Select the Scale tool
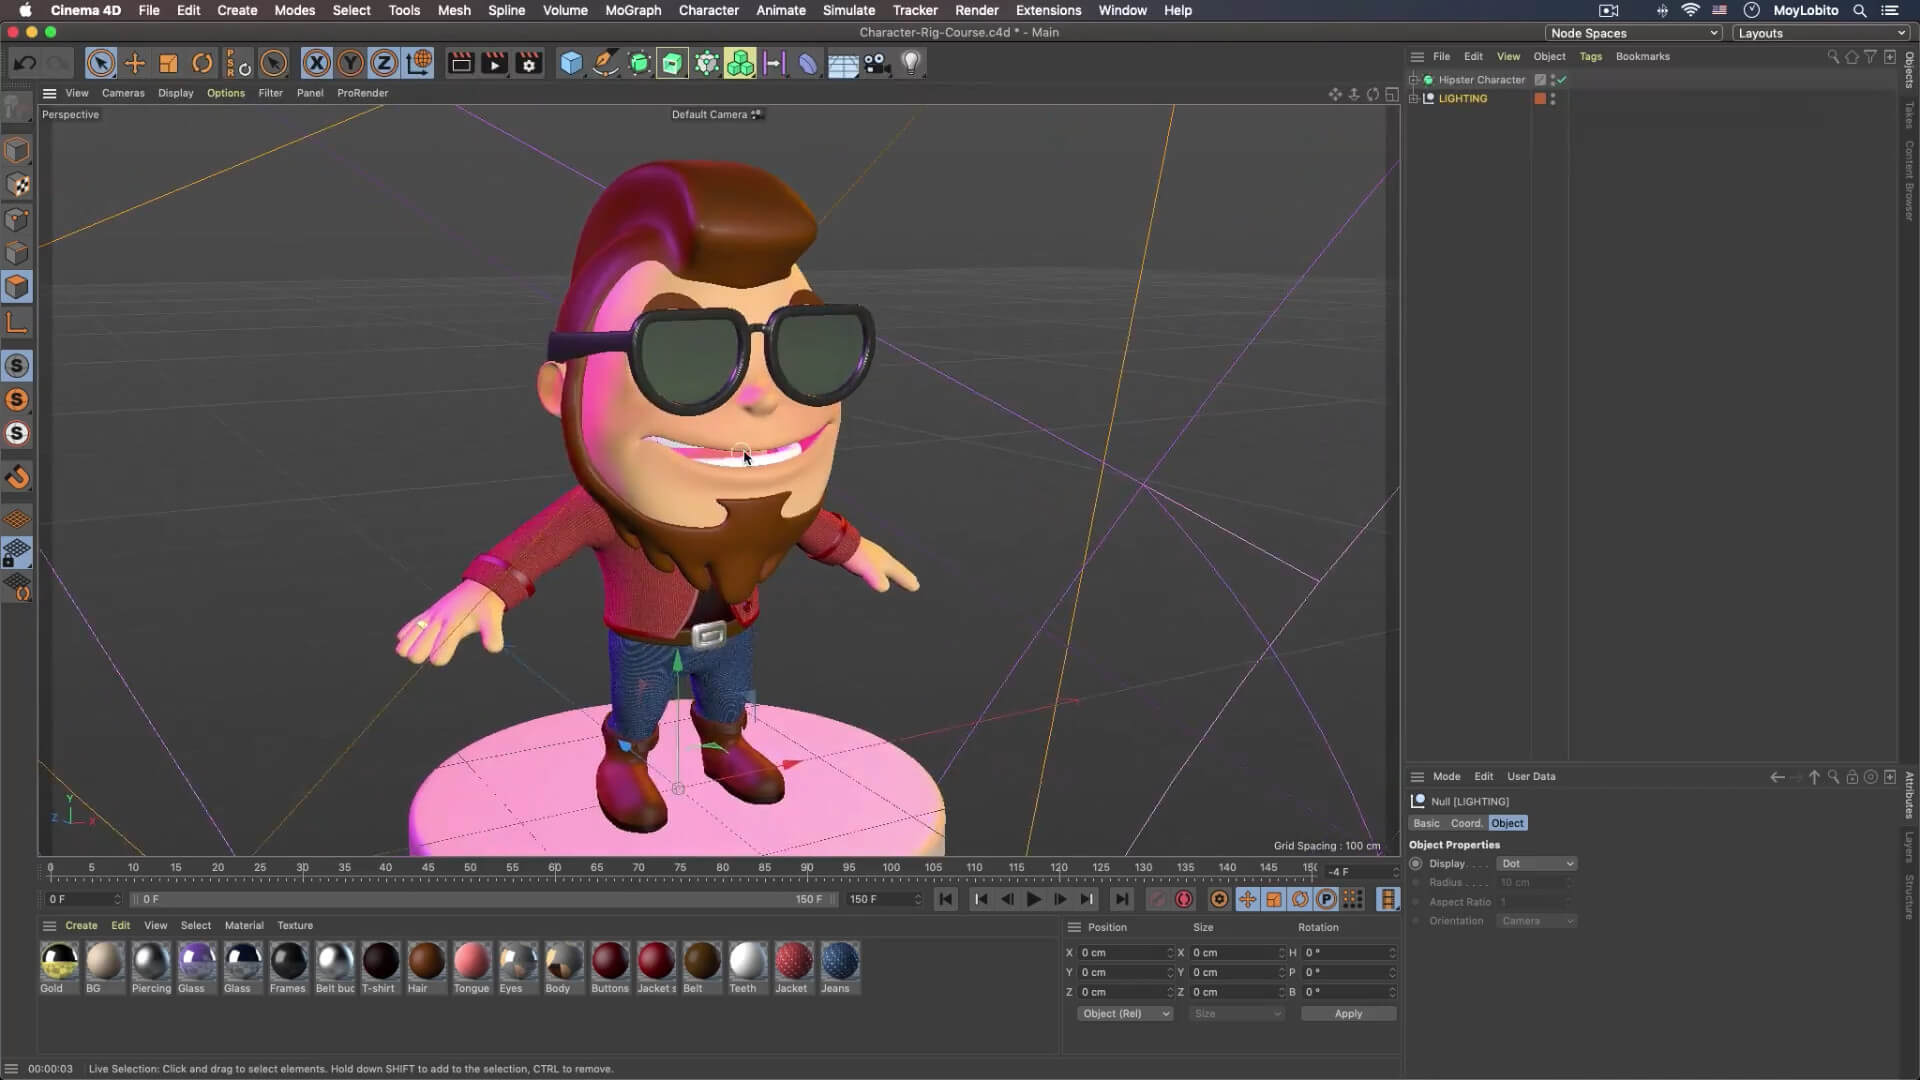 [168, 63]
